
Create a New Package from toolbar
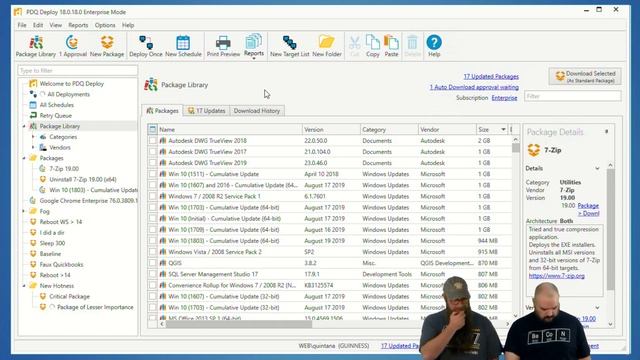pyautogui.click(x=107, y=46)
